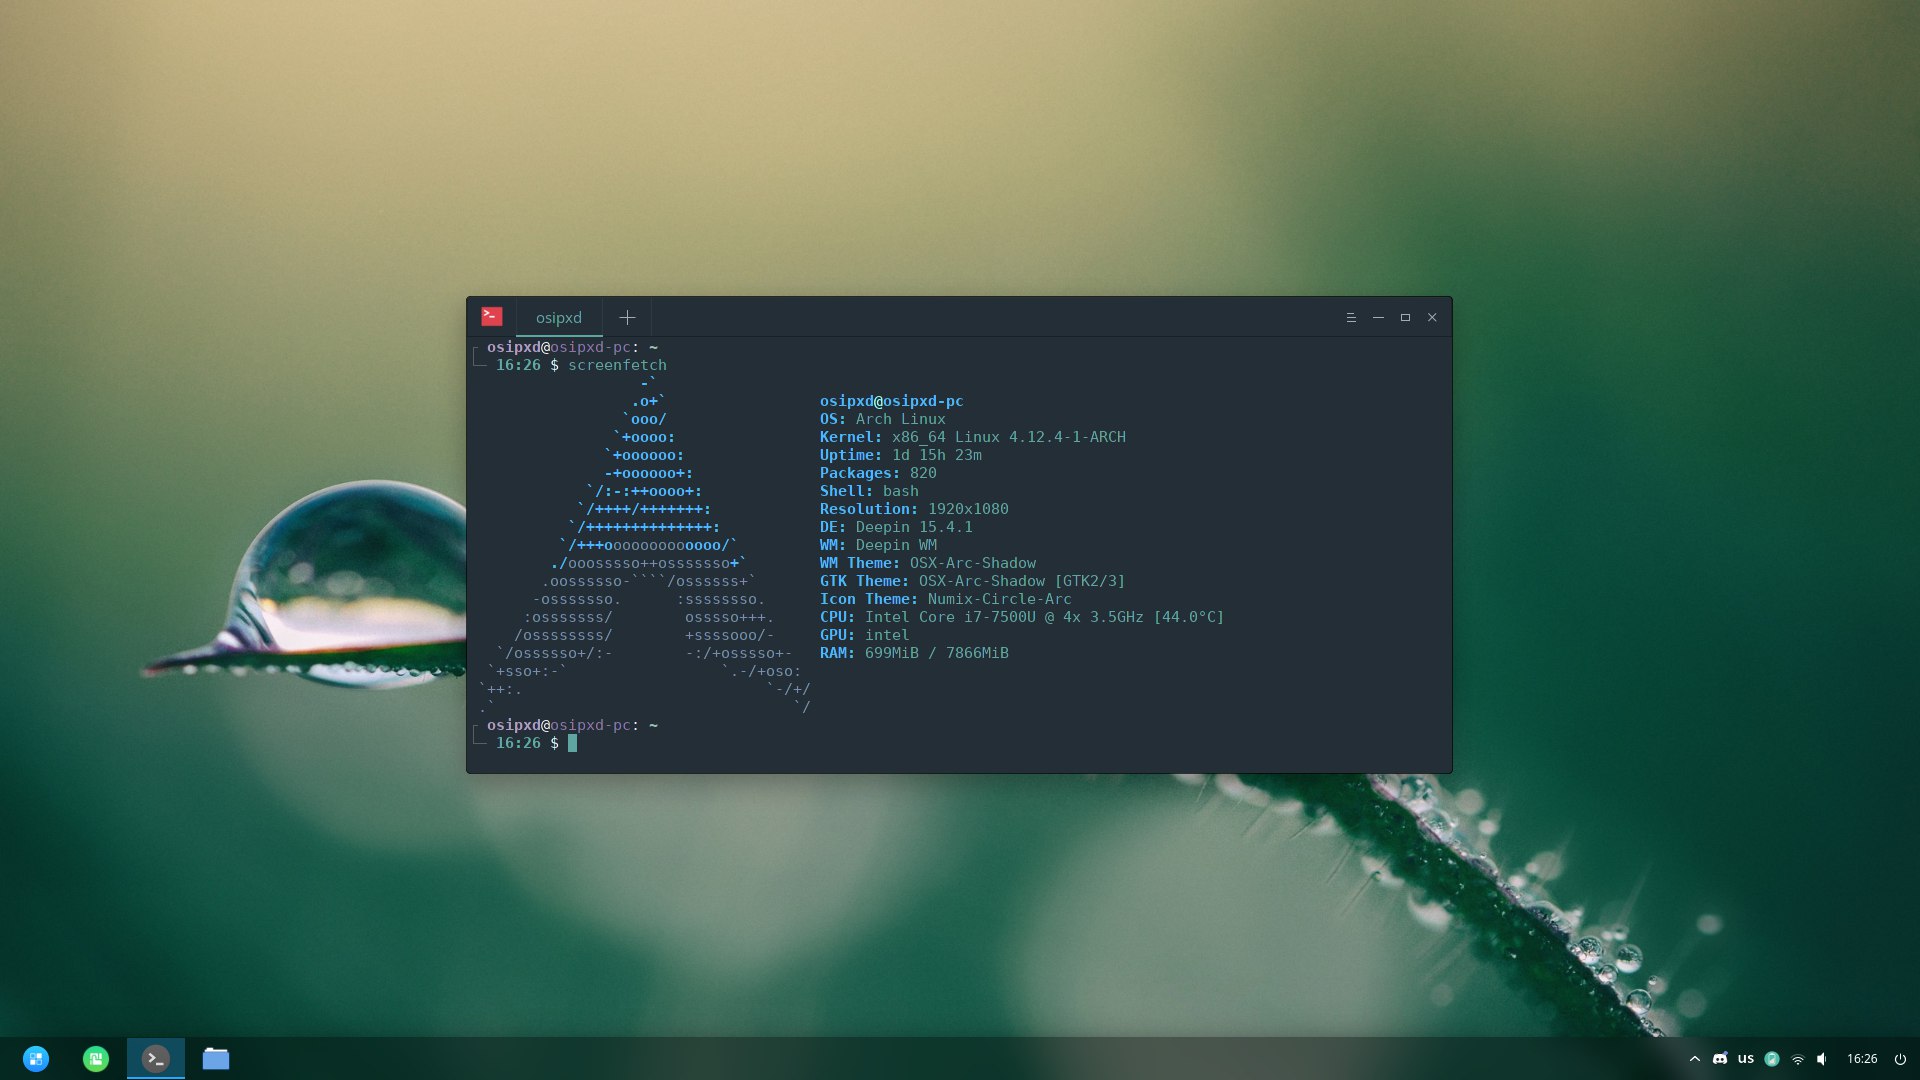Screen dimensions: 1920x1080
Task: Open the volume speaker tray icon
Action: (1822, 1059)
